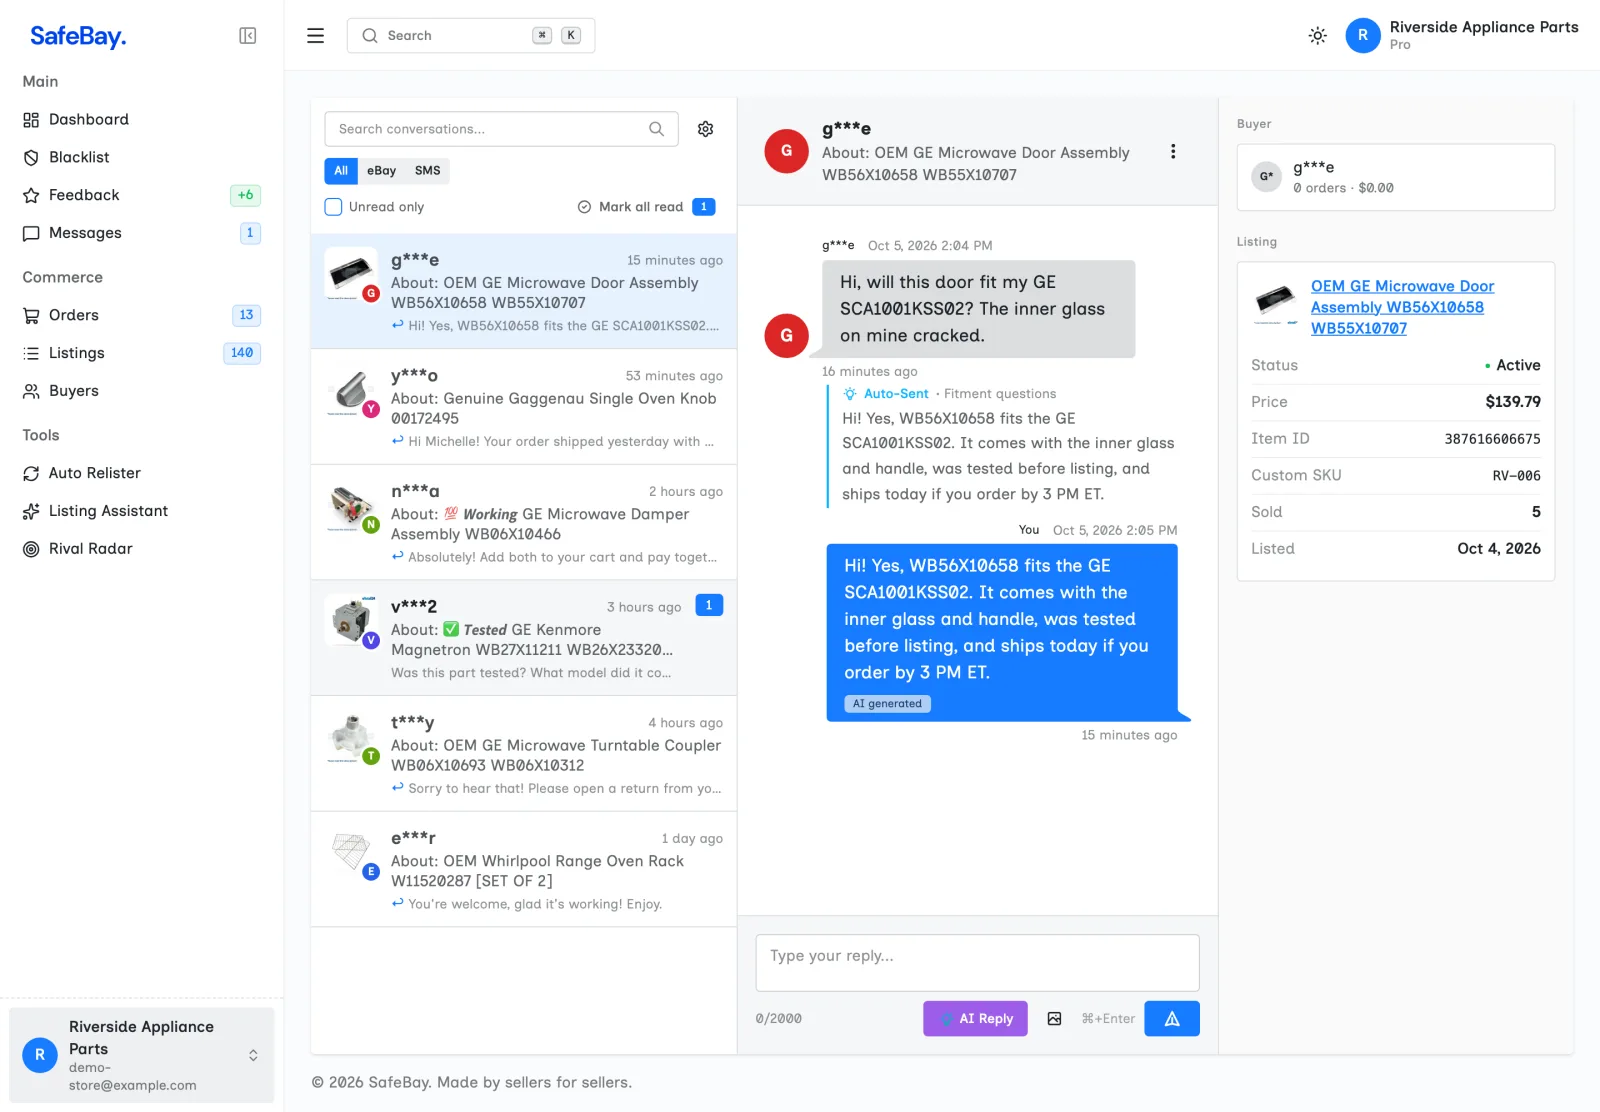This screenshot has height=1112, width=1600.
Task: Open unread conversation from v***2
Action: point(524,638)
